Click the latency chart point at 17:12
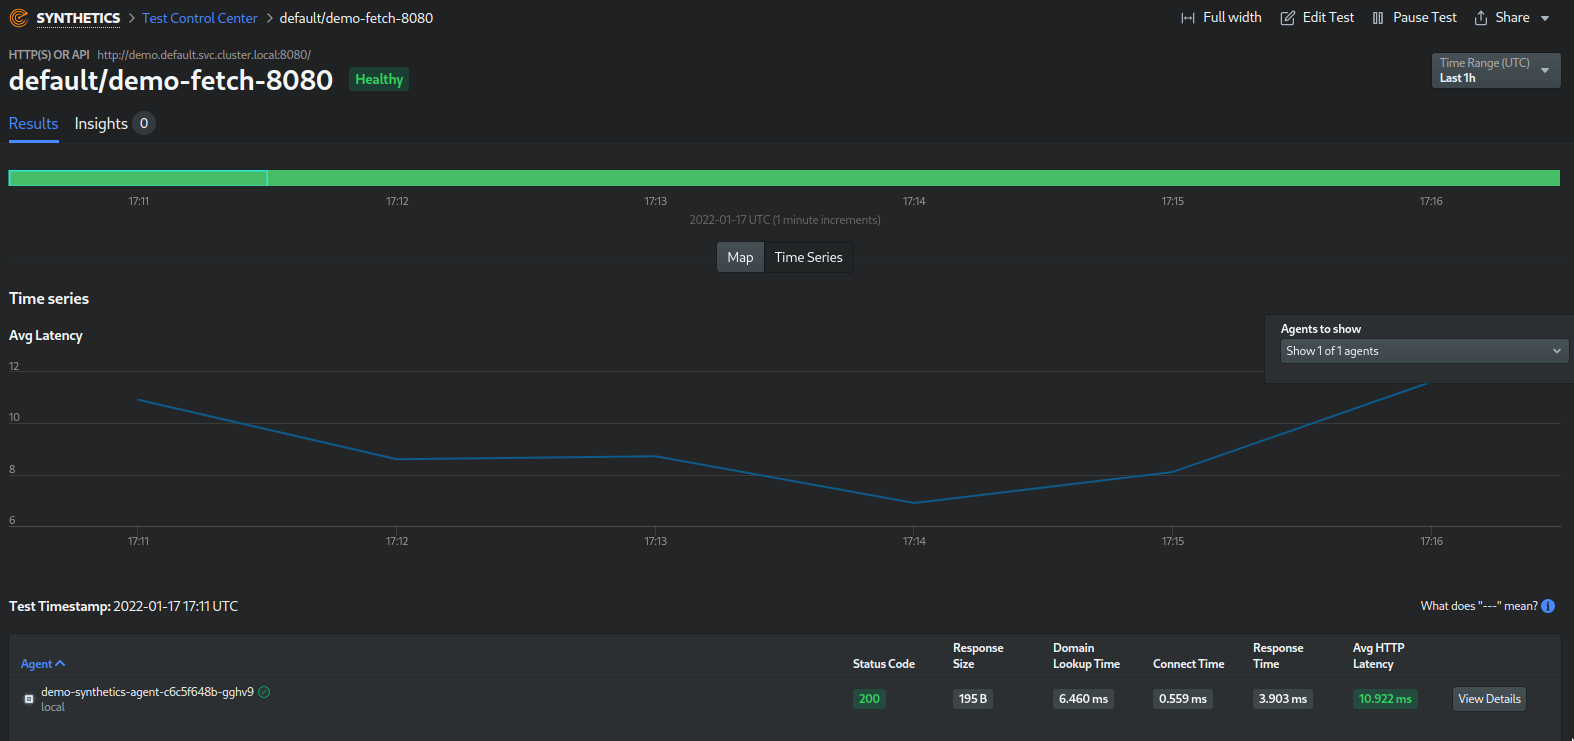1574x741 pixels. [x=397, y=459]
